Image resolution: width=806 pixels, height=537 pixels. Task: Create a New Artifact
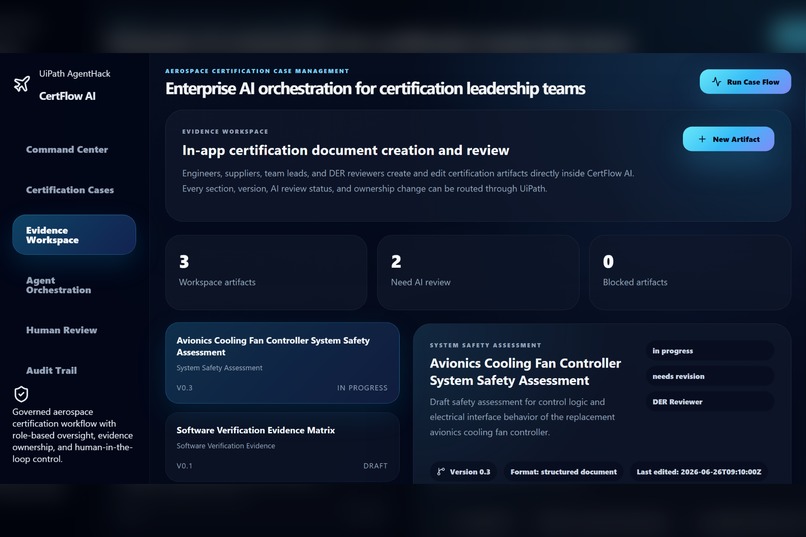coord(728,139)
